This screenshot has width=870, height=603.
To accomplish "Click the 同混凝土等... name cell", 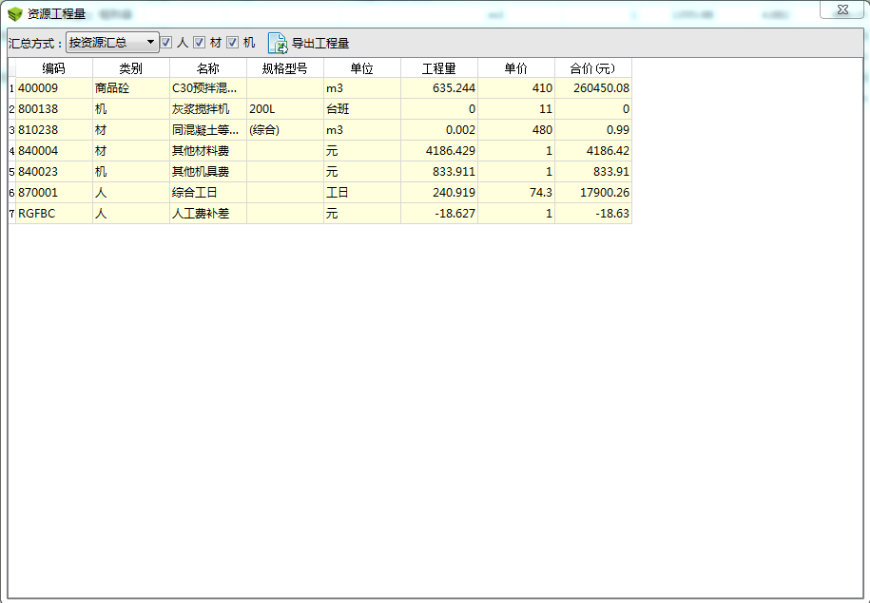I will [x=208, y=130].
